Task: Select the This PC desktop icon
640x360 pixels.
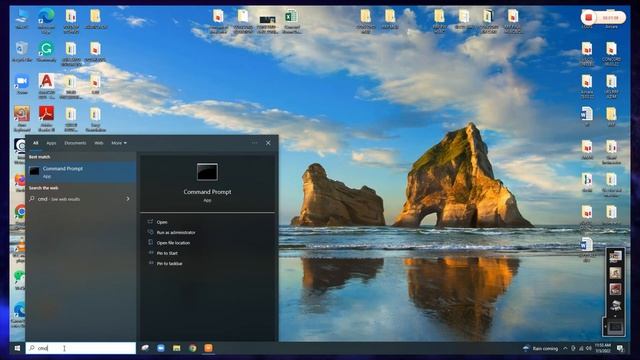Action: (22, 19)
